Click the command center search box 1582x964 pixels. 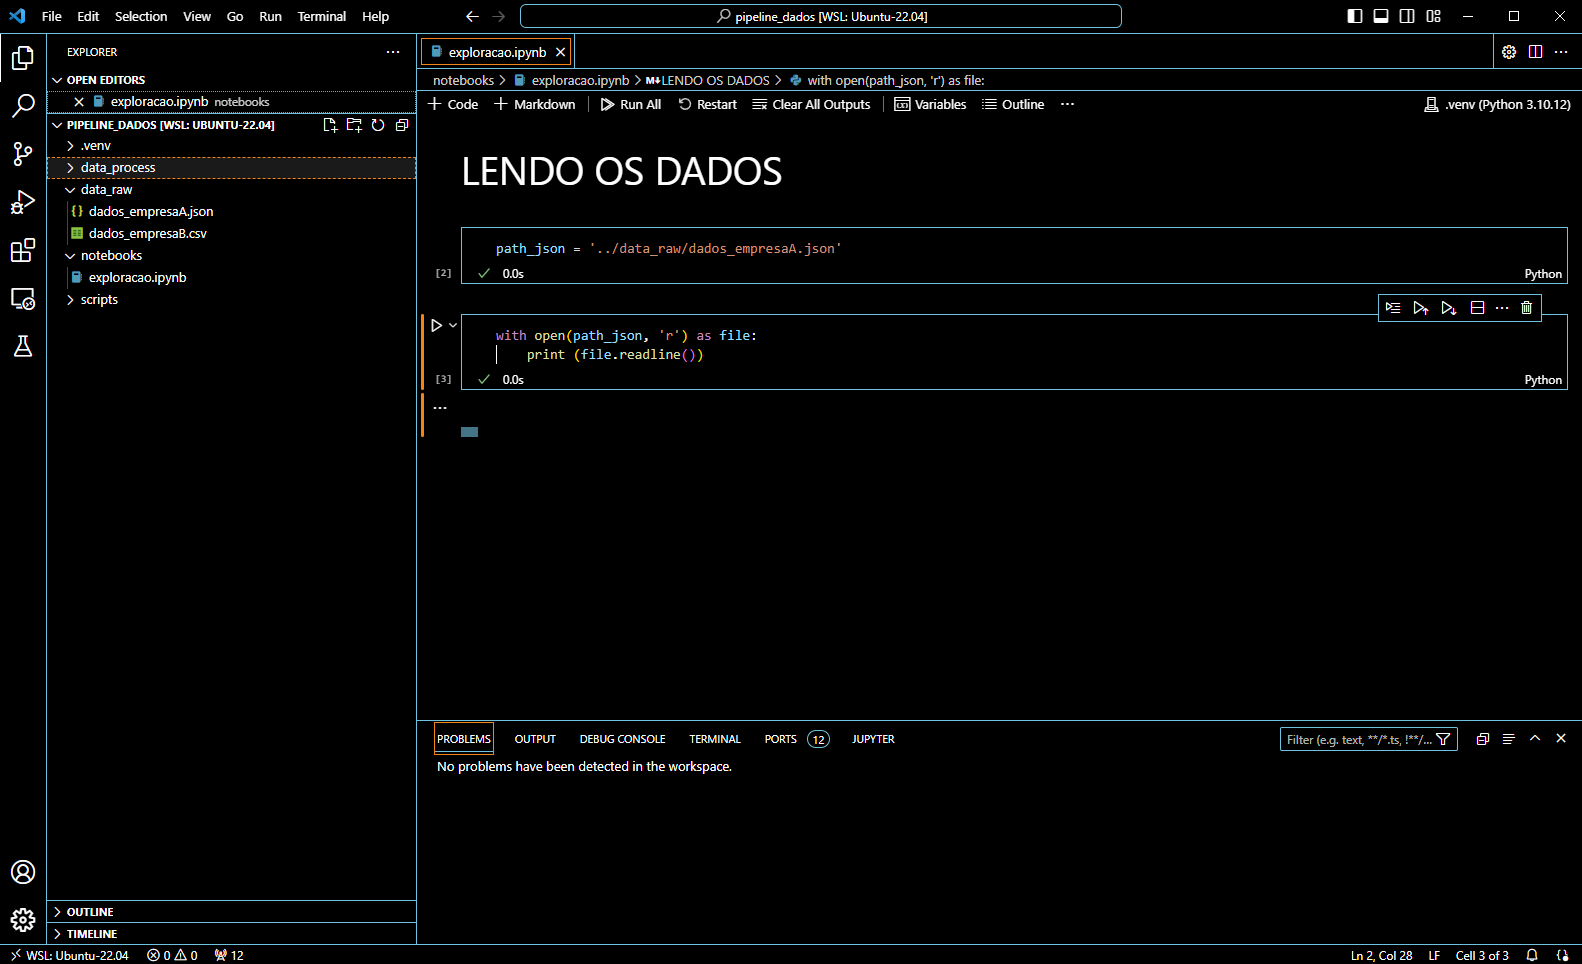[x=821, y=16]
